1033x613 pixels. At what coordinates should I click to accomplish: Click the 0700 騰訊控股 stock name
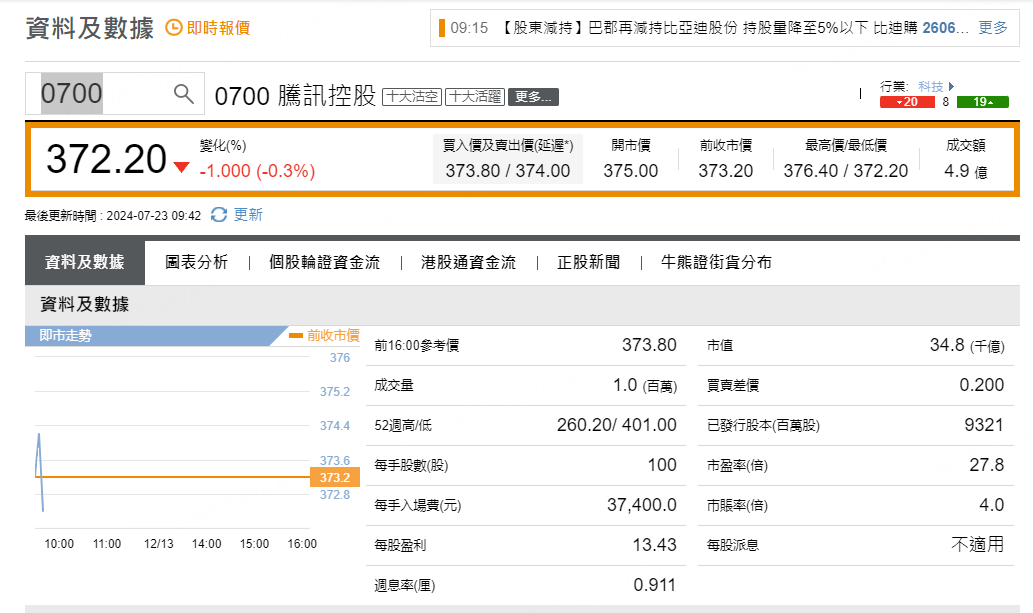click(295, 96)
